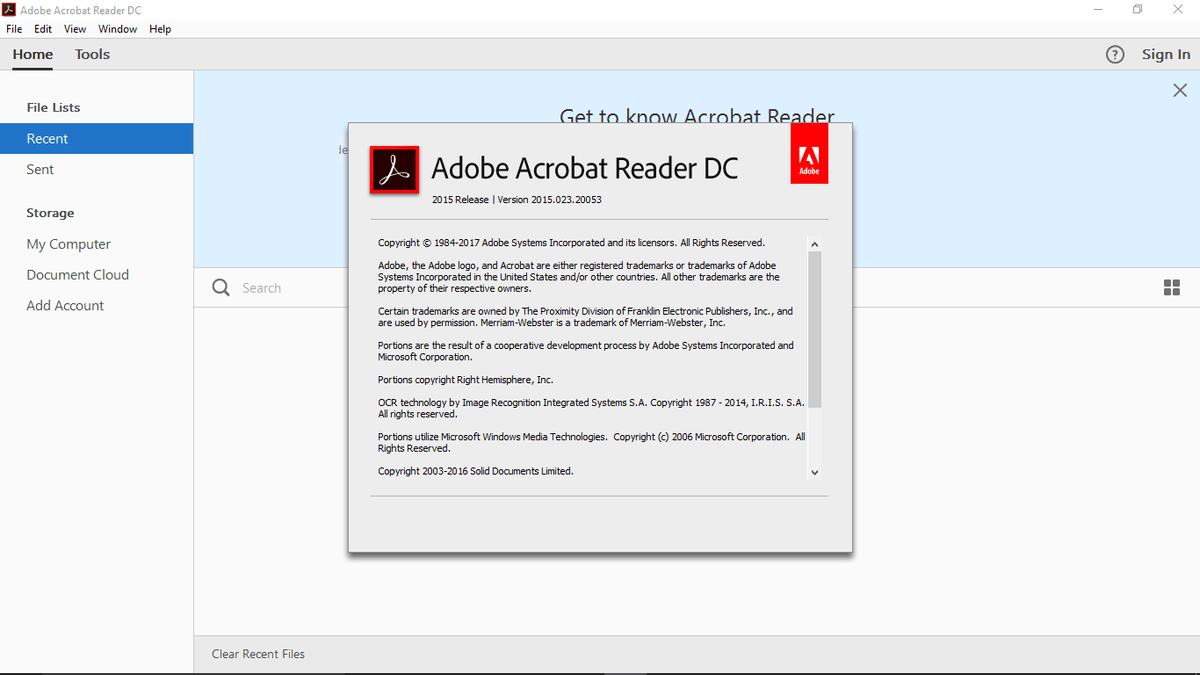1200x675 pixels.
Task: Click the Acrobat icon in title bar
Action: 9,10
